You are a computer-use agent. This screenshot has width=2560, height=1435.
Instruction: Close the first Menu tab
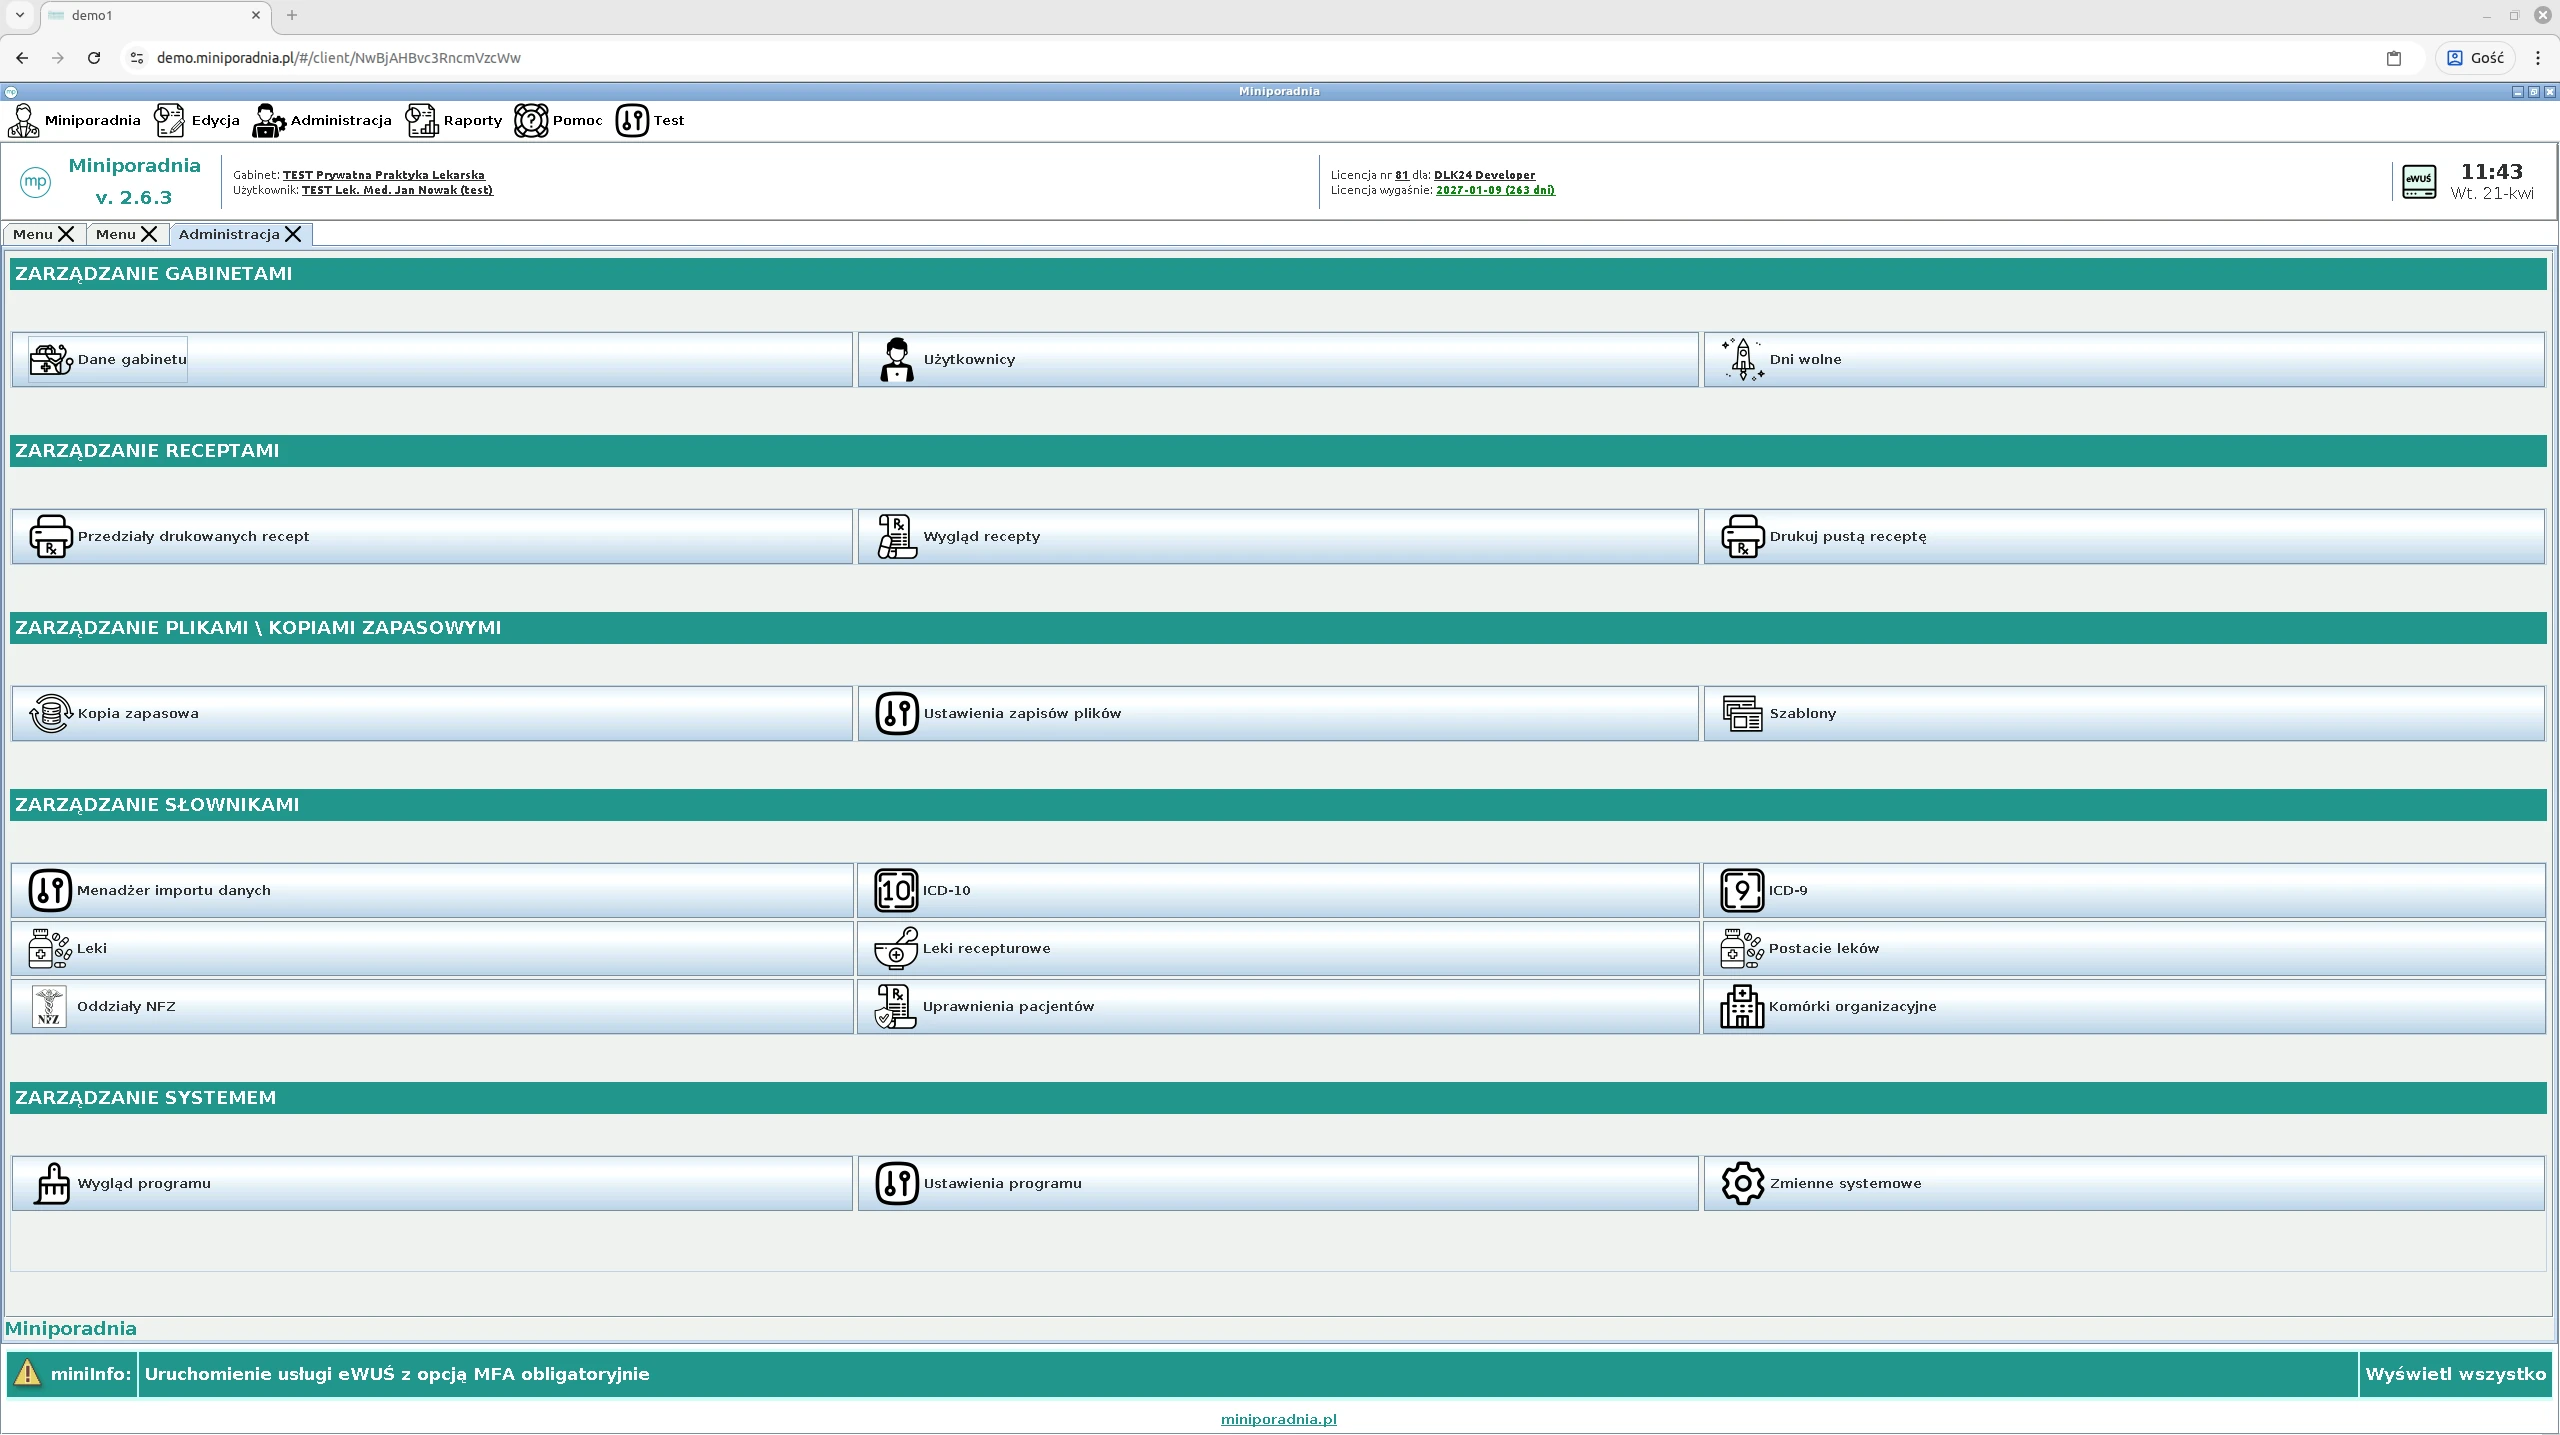point(66,234)
